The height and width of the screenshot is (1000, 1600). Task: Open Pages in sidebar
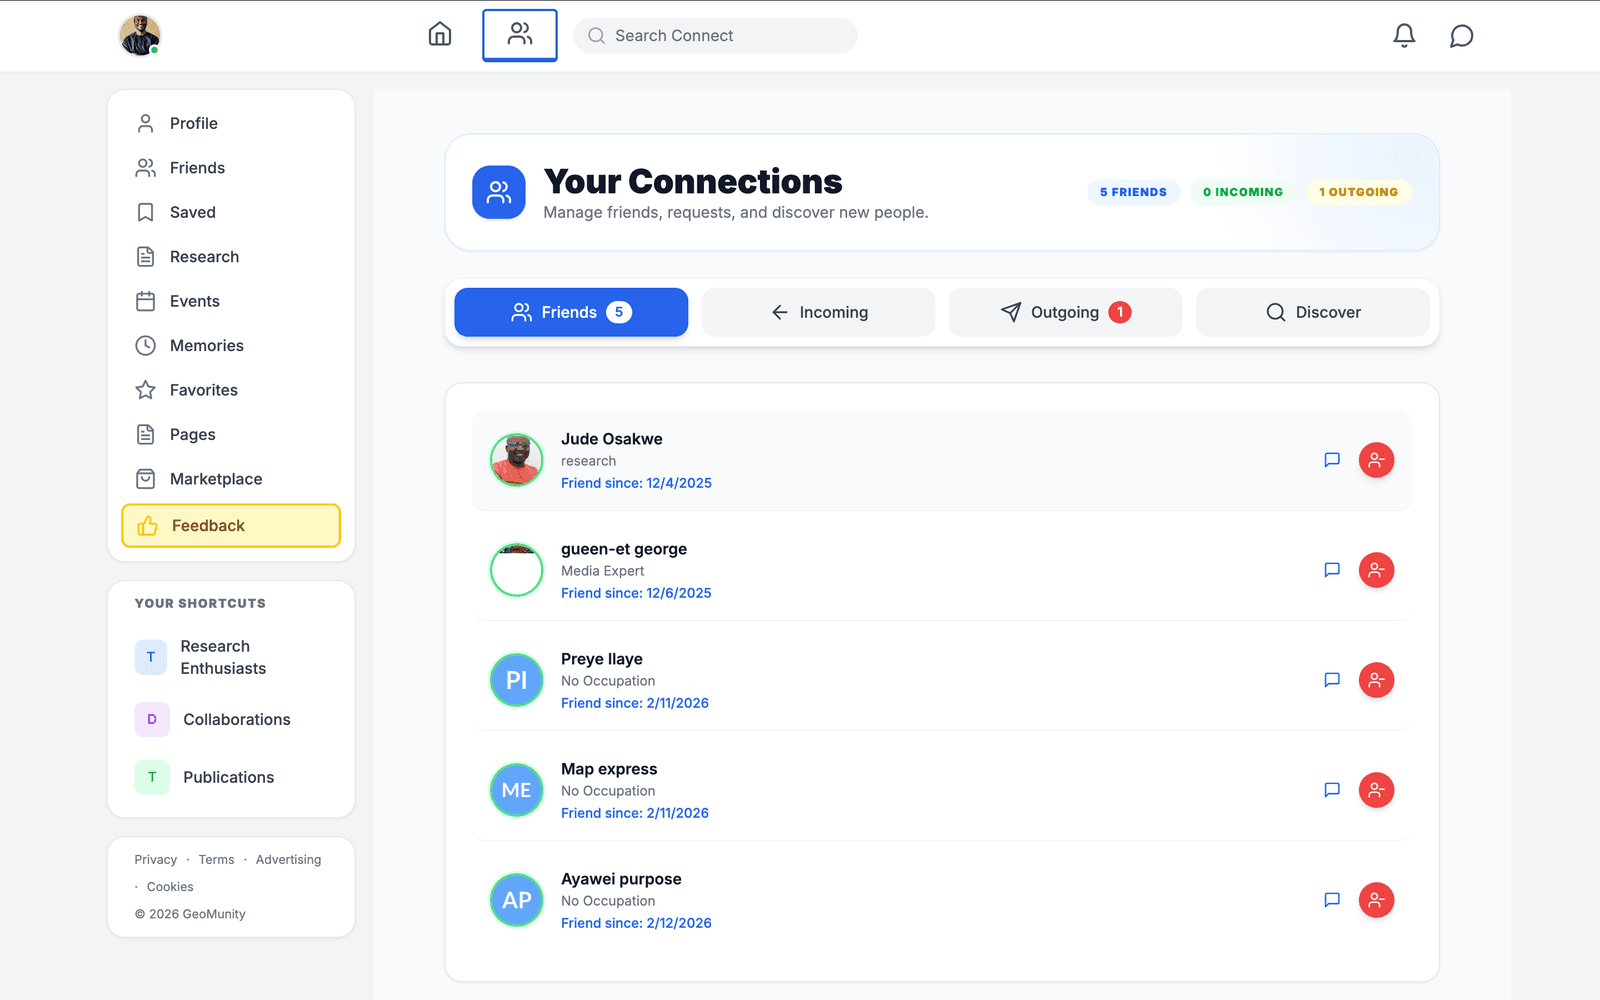coord(231,435)
